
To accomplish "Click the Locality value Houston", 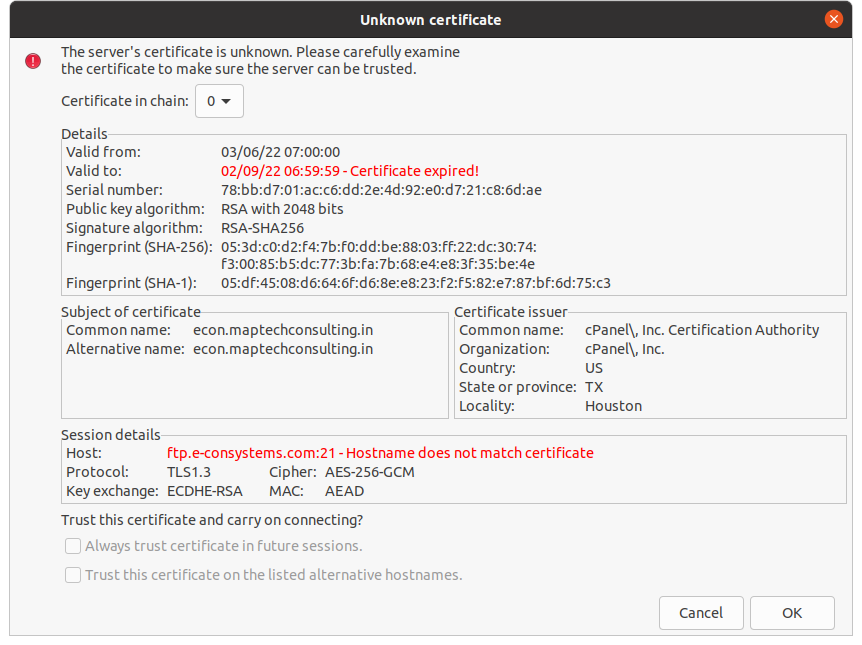I will (x=614, y=406).
